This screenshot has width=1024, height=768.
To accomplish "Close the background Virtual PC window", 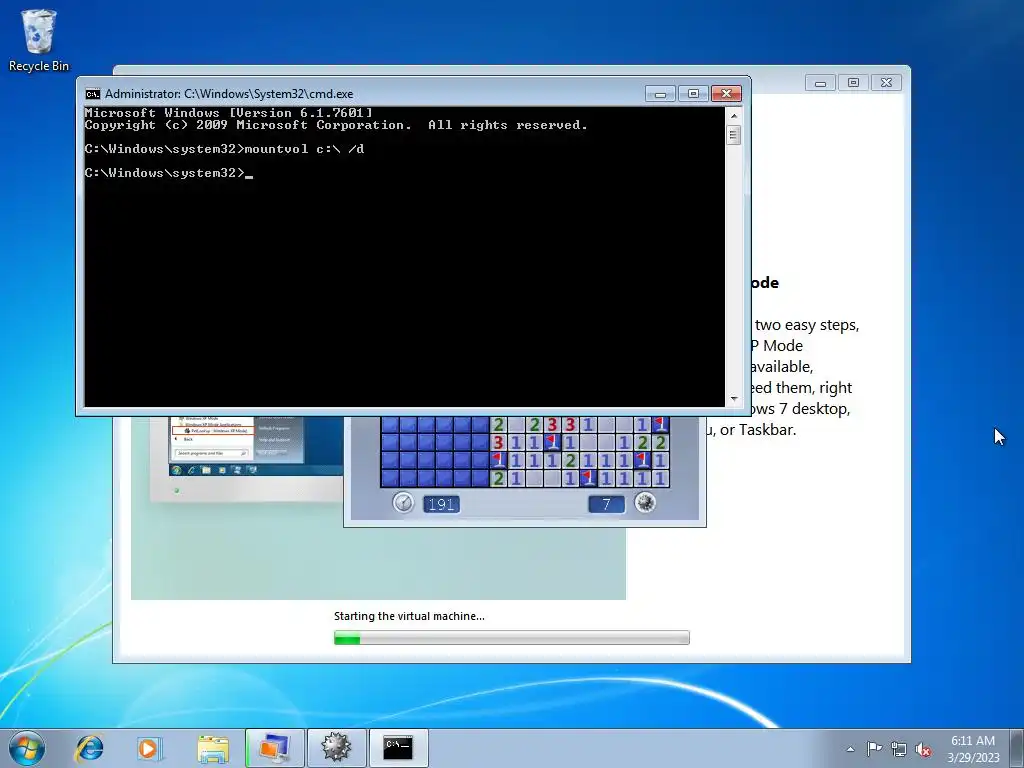I will (886, 83).
